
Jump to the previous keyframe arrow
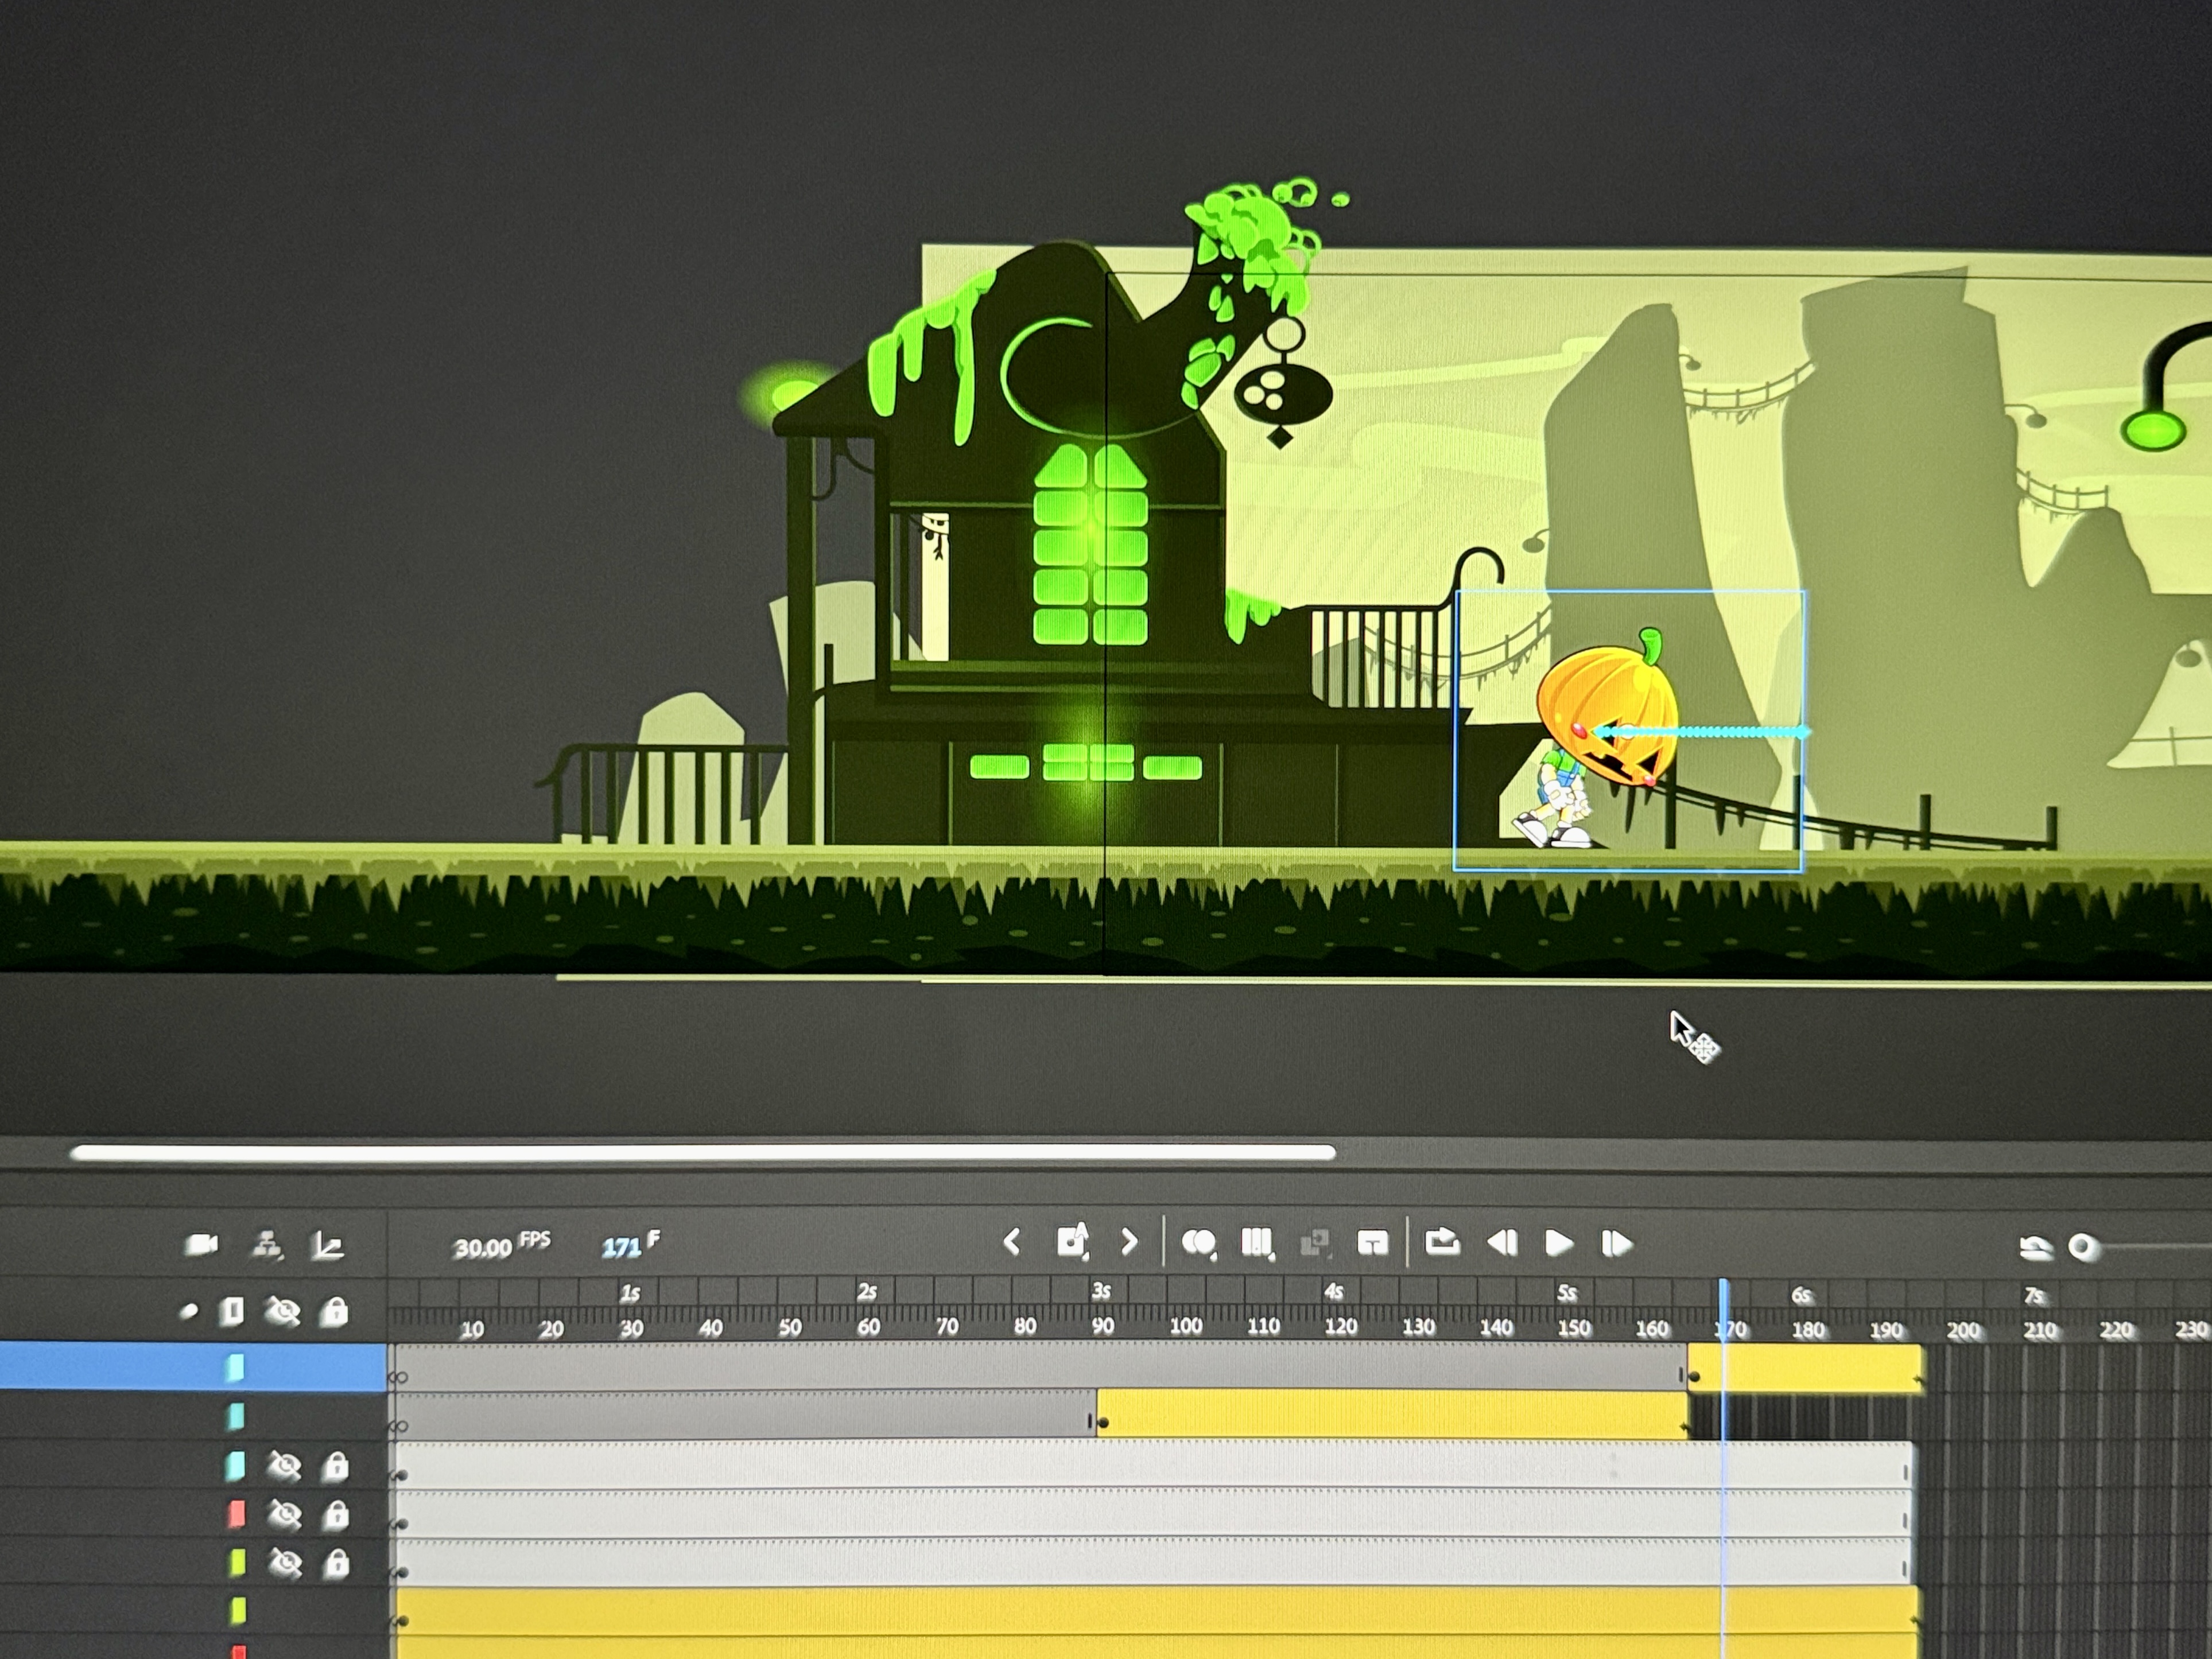(x=1013, y=1242)
